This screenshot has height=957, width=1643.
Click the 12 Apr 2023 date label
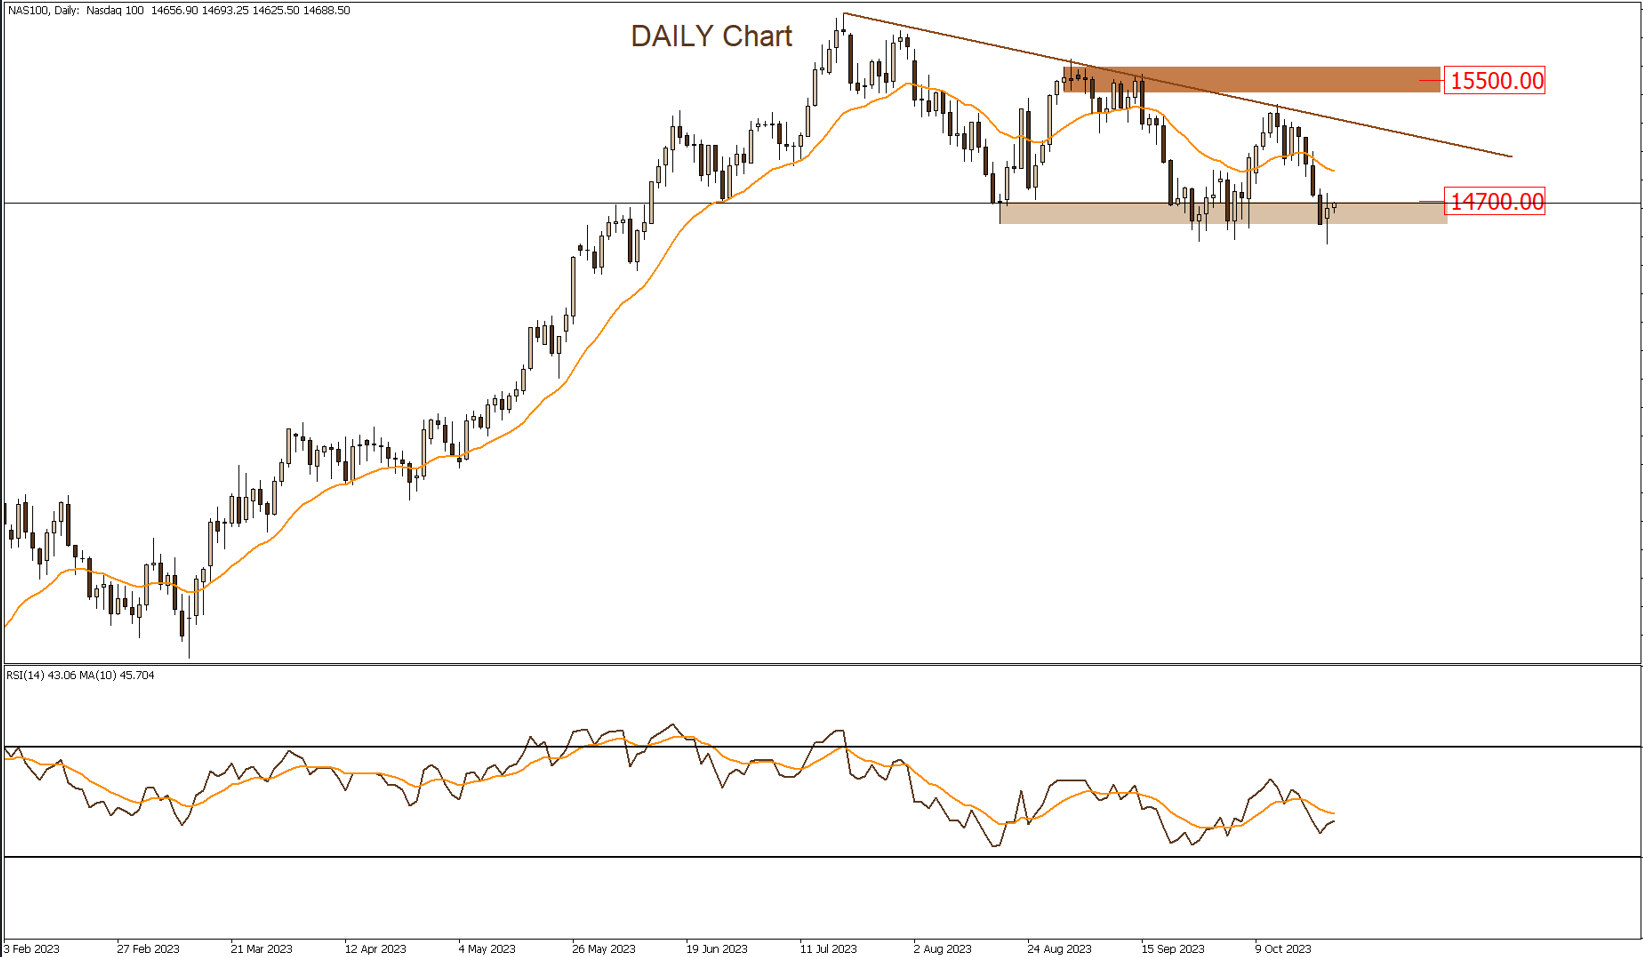[375, 948]
